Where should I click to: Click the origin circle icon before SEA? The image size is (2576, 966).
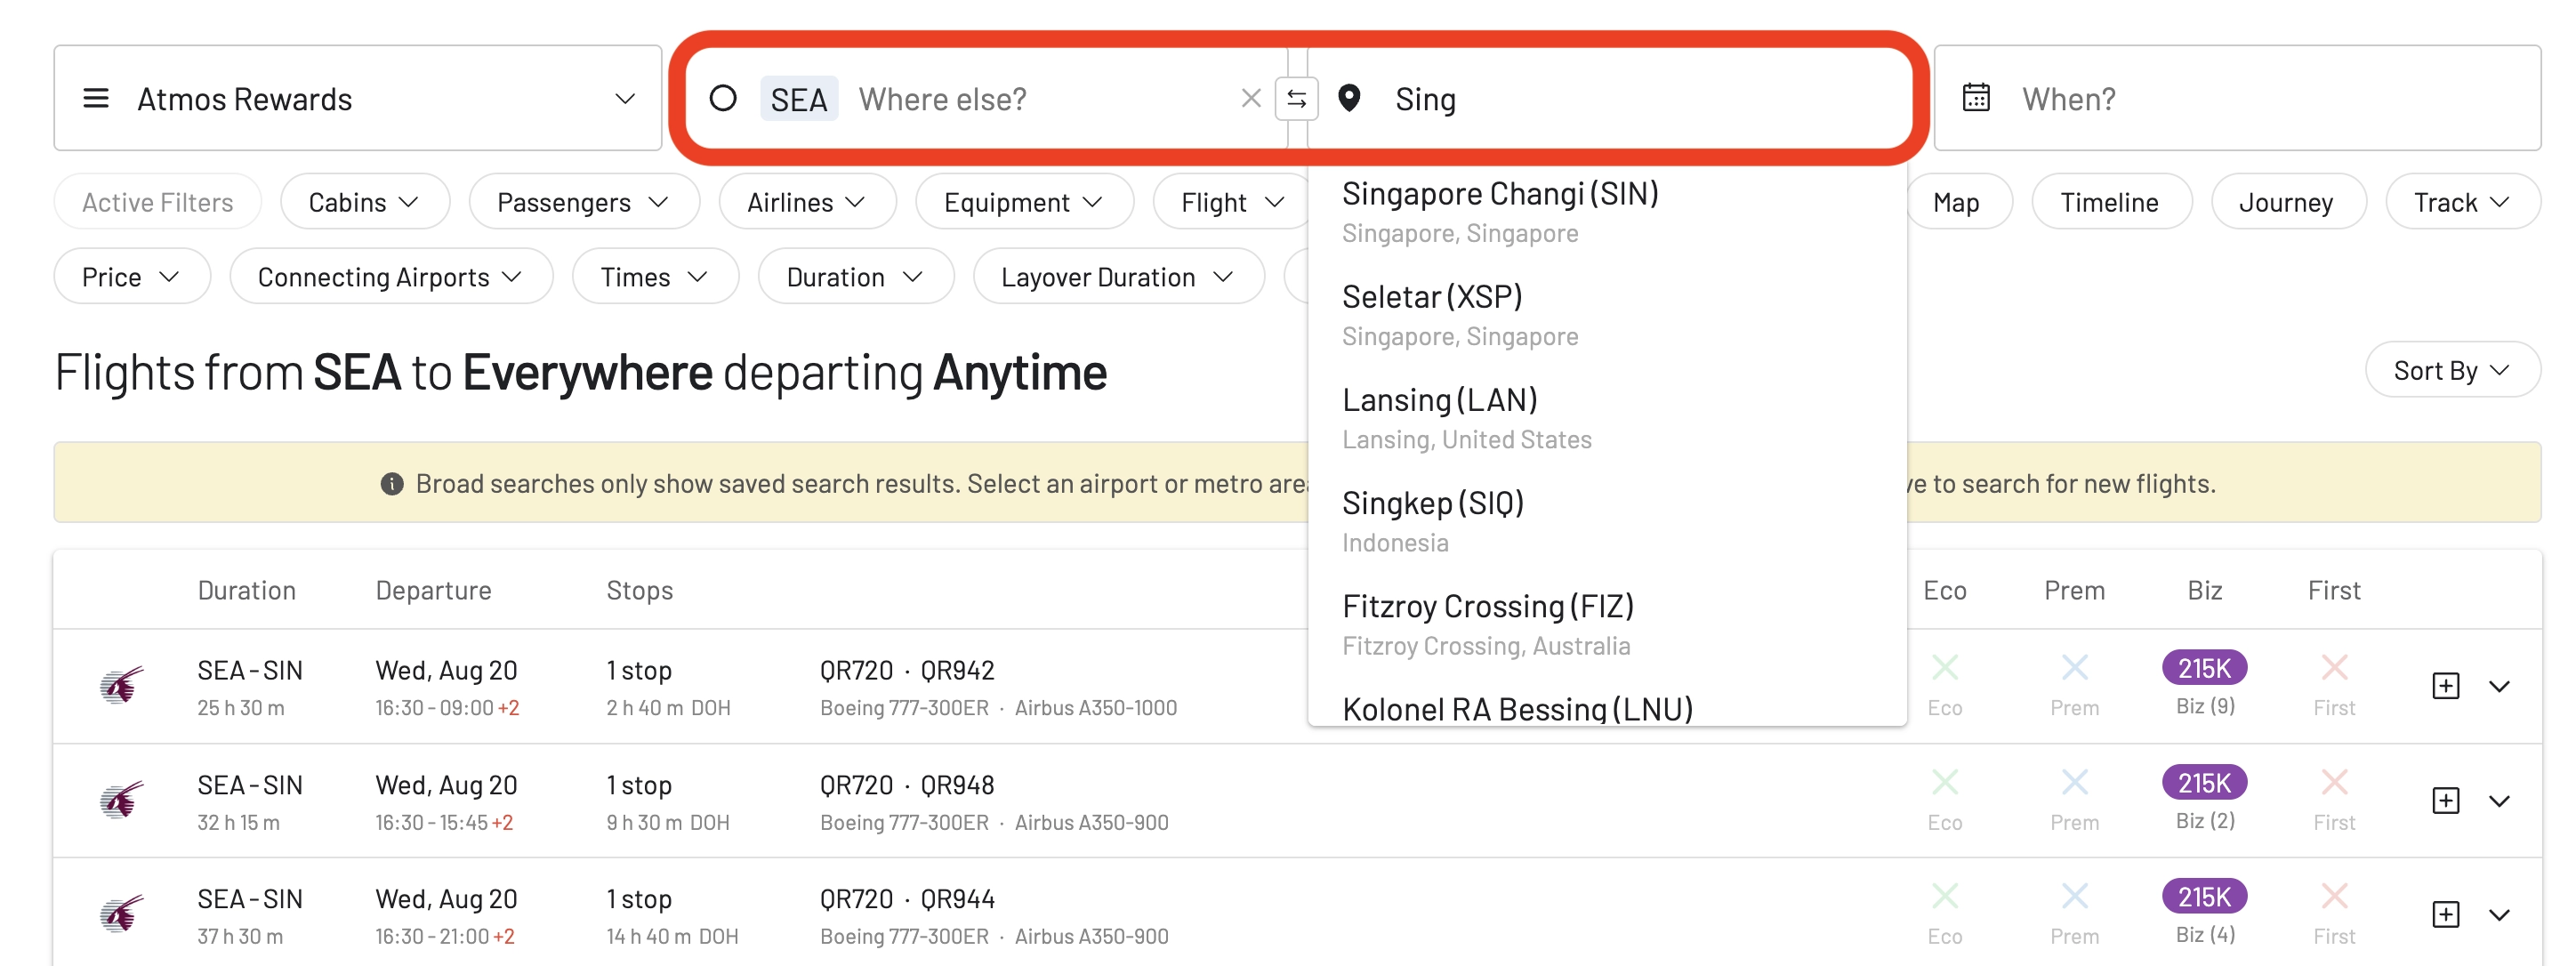click(x=723, y=98)
